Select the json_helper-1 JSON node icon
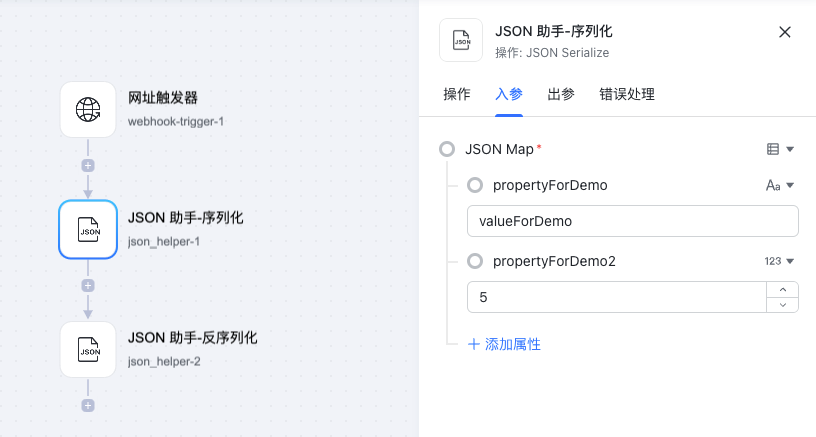816x437 pixels. point(88,229)
